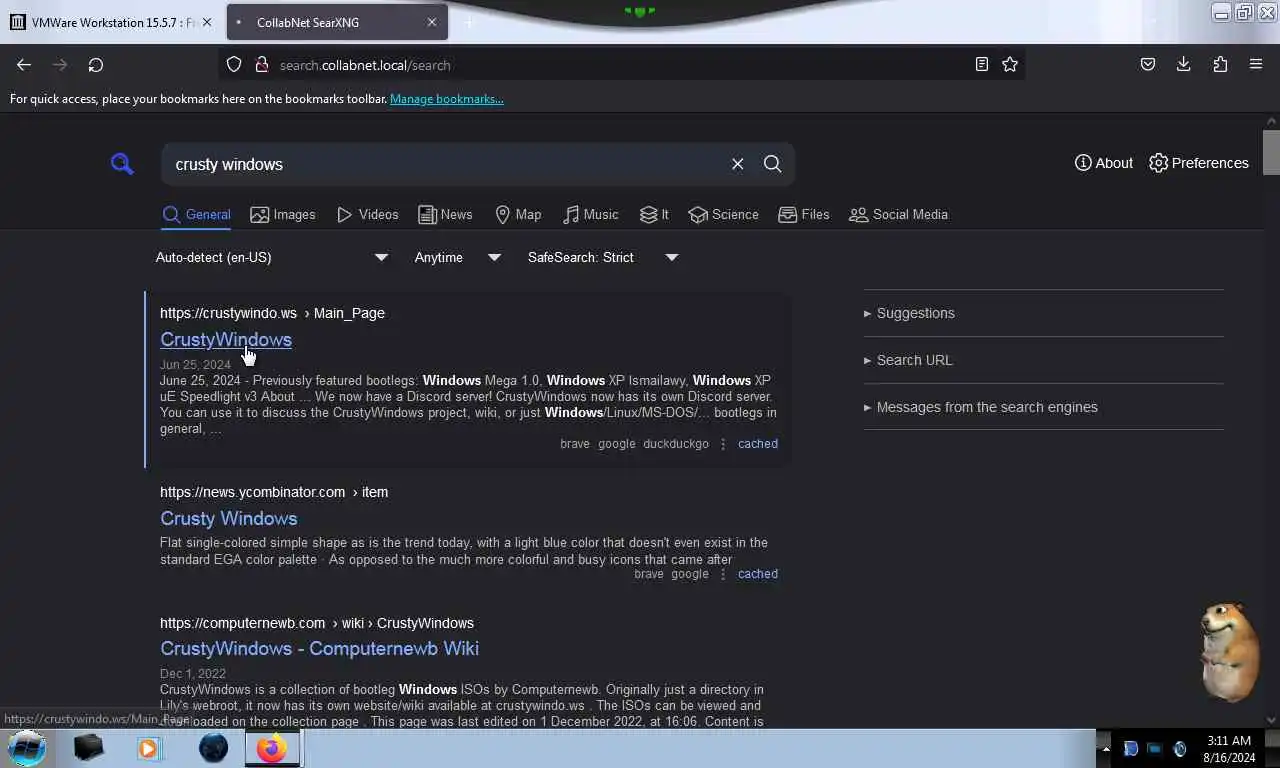Open the SafeSearch: Strict dropdown
The image size is (1280, 768).
(x=603, y=257)
